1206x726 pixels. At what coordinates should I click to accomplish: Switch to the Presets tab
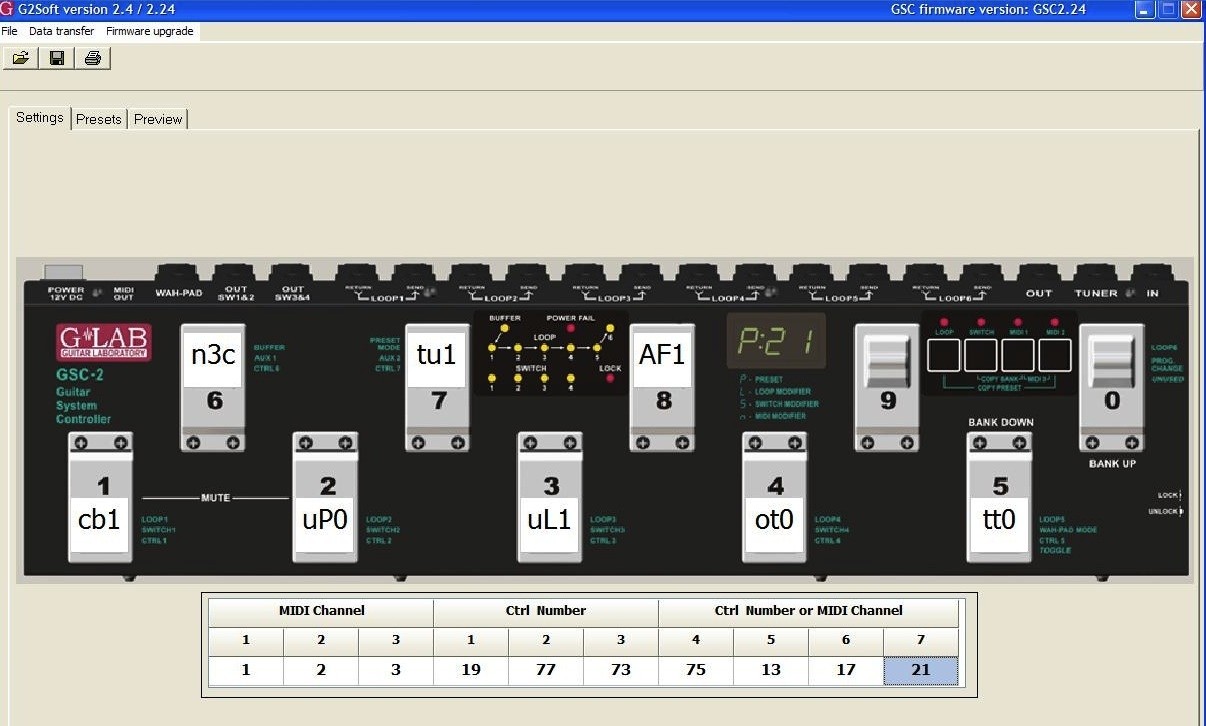pos(99,119)
